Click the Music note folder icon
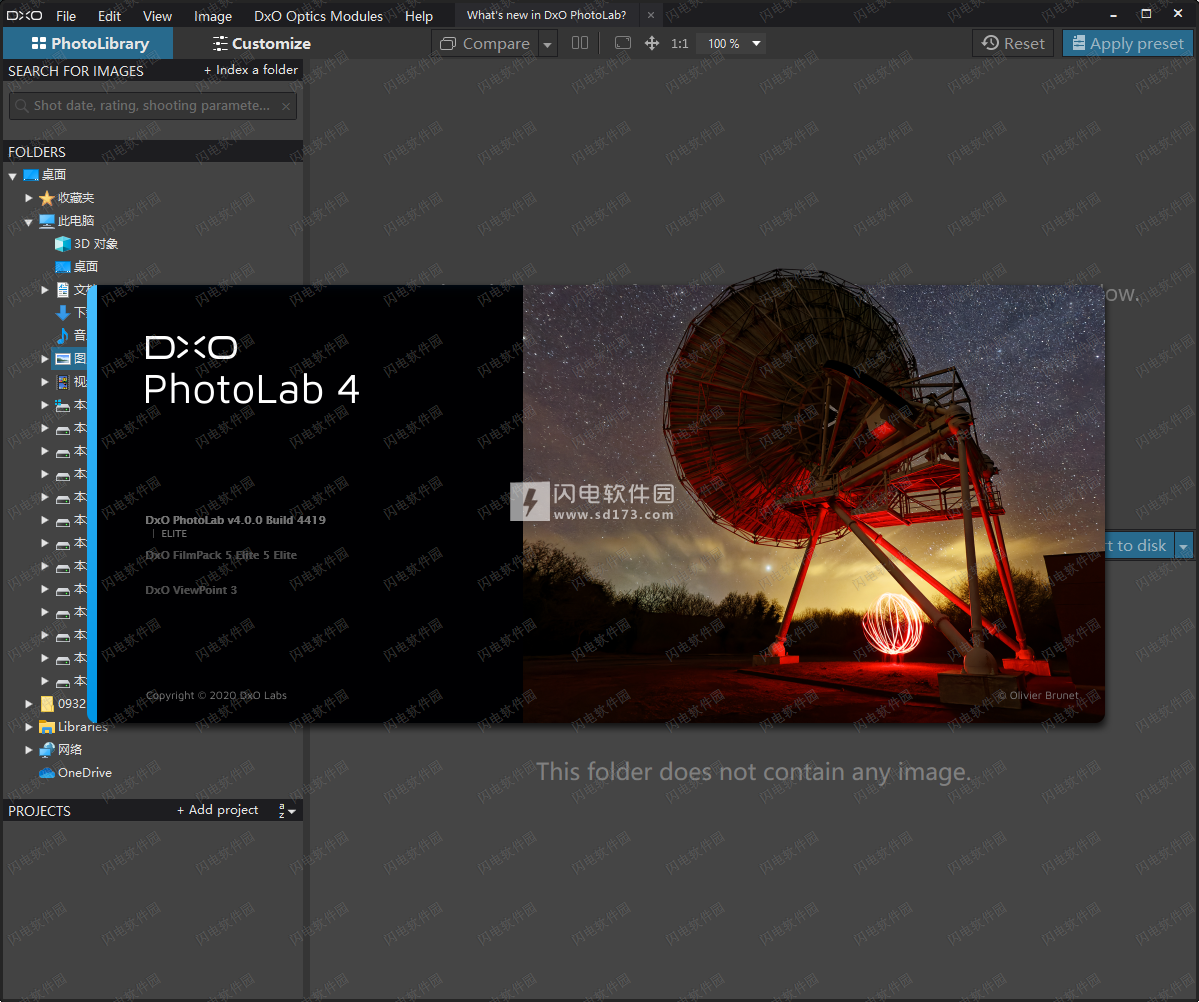This screenshot has width=1199, height=1002. coord(63,336)
